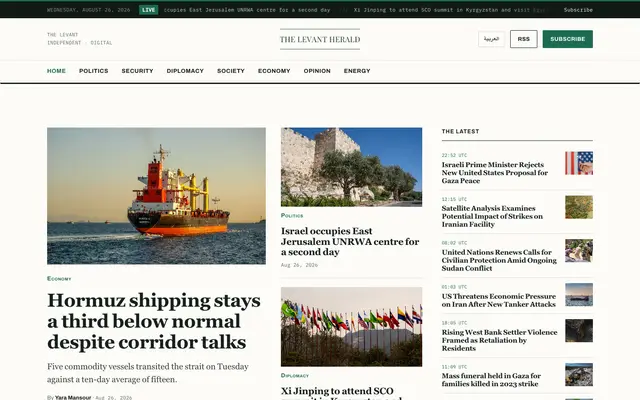Click the Wednesday, August 26, 2026 date in top bar
Image resolution: width=640 pixels, height=400 pixels.
(x=89, y=10)
